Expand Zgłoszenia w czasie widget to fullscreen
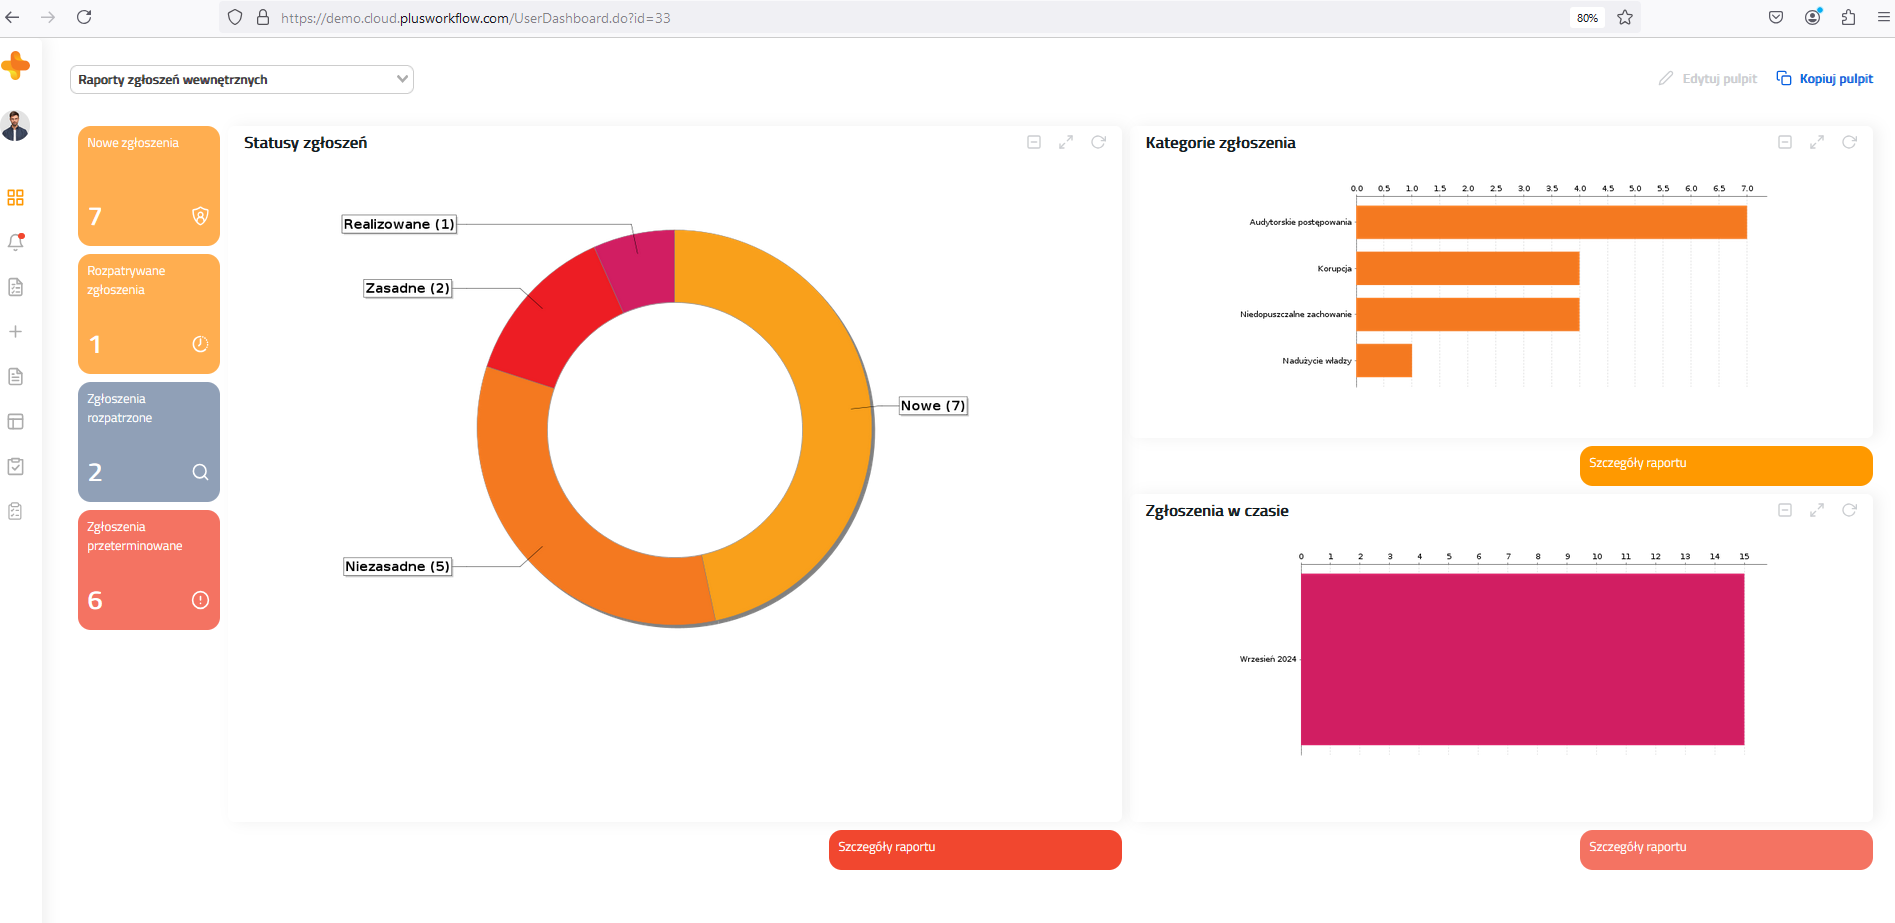The image size is (1895, 923). coord(1817,511)
